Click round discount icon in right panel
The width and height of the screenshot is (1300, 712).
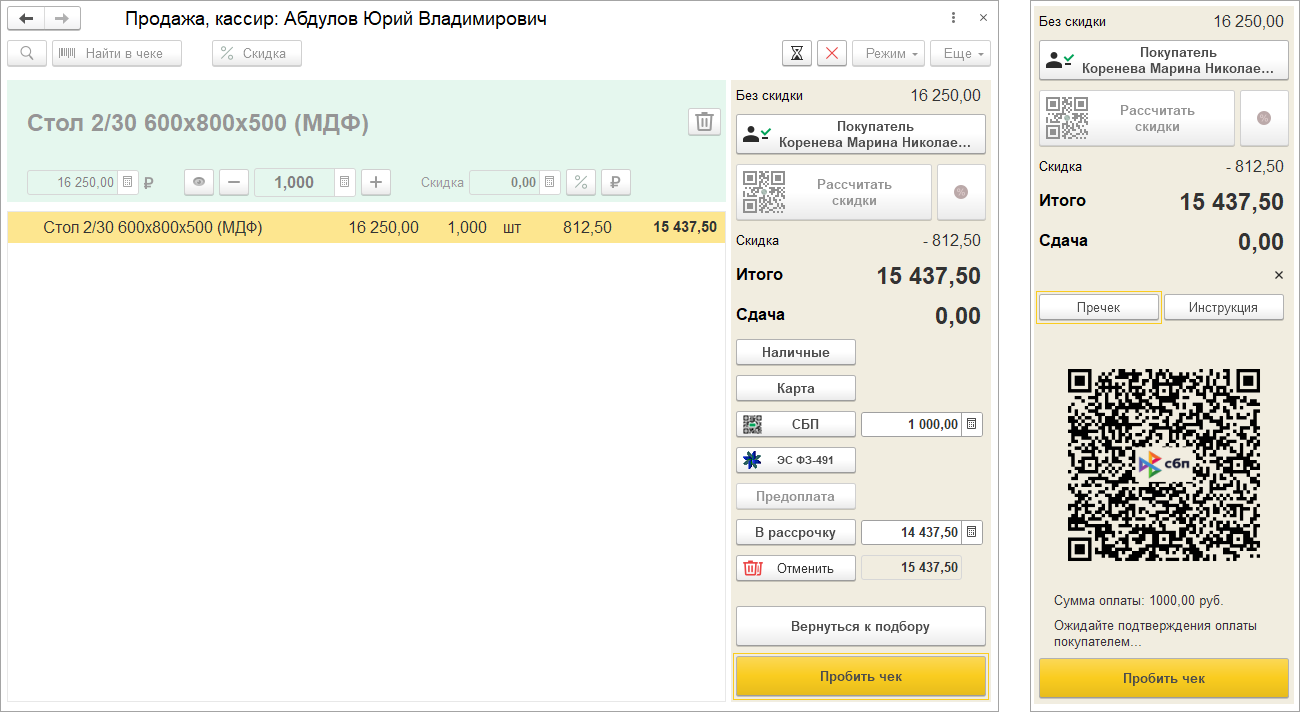pyautogui.click(x=1264, y=118)
